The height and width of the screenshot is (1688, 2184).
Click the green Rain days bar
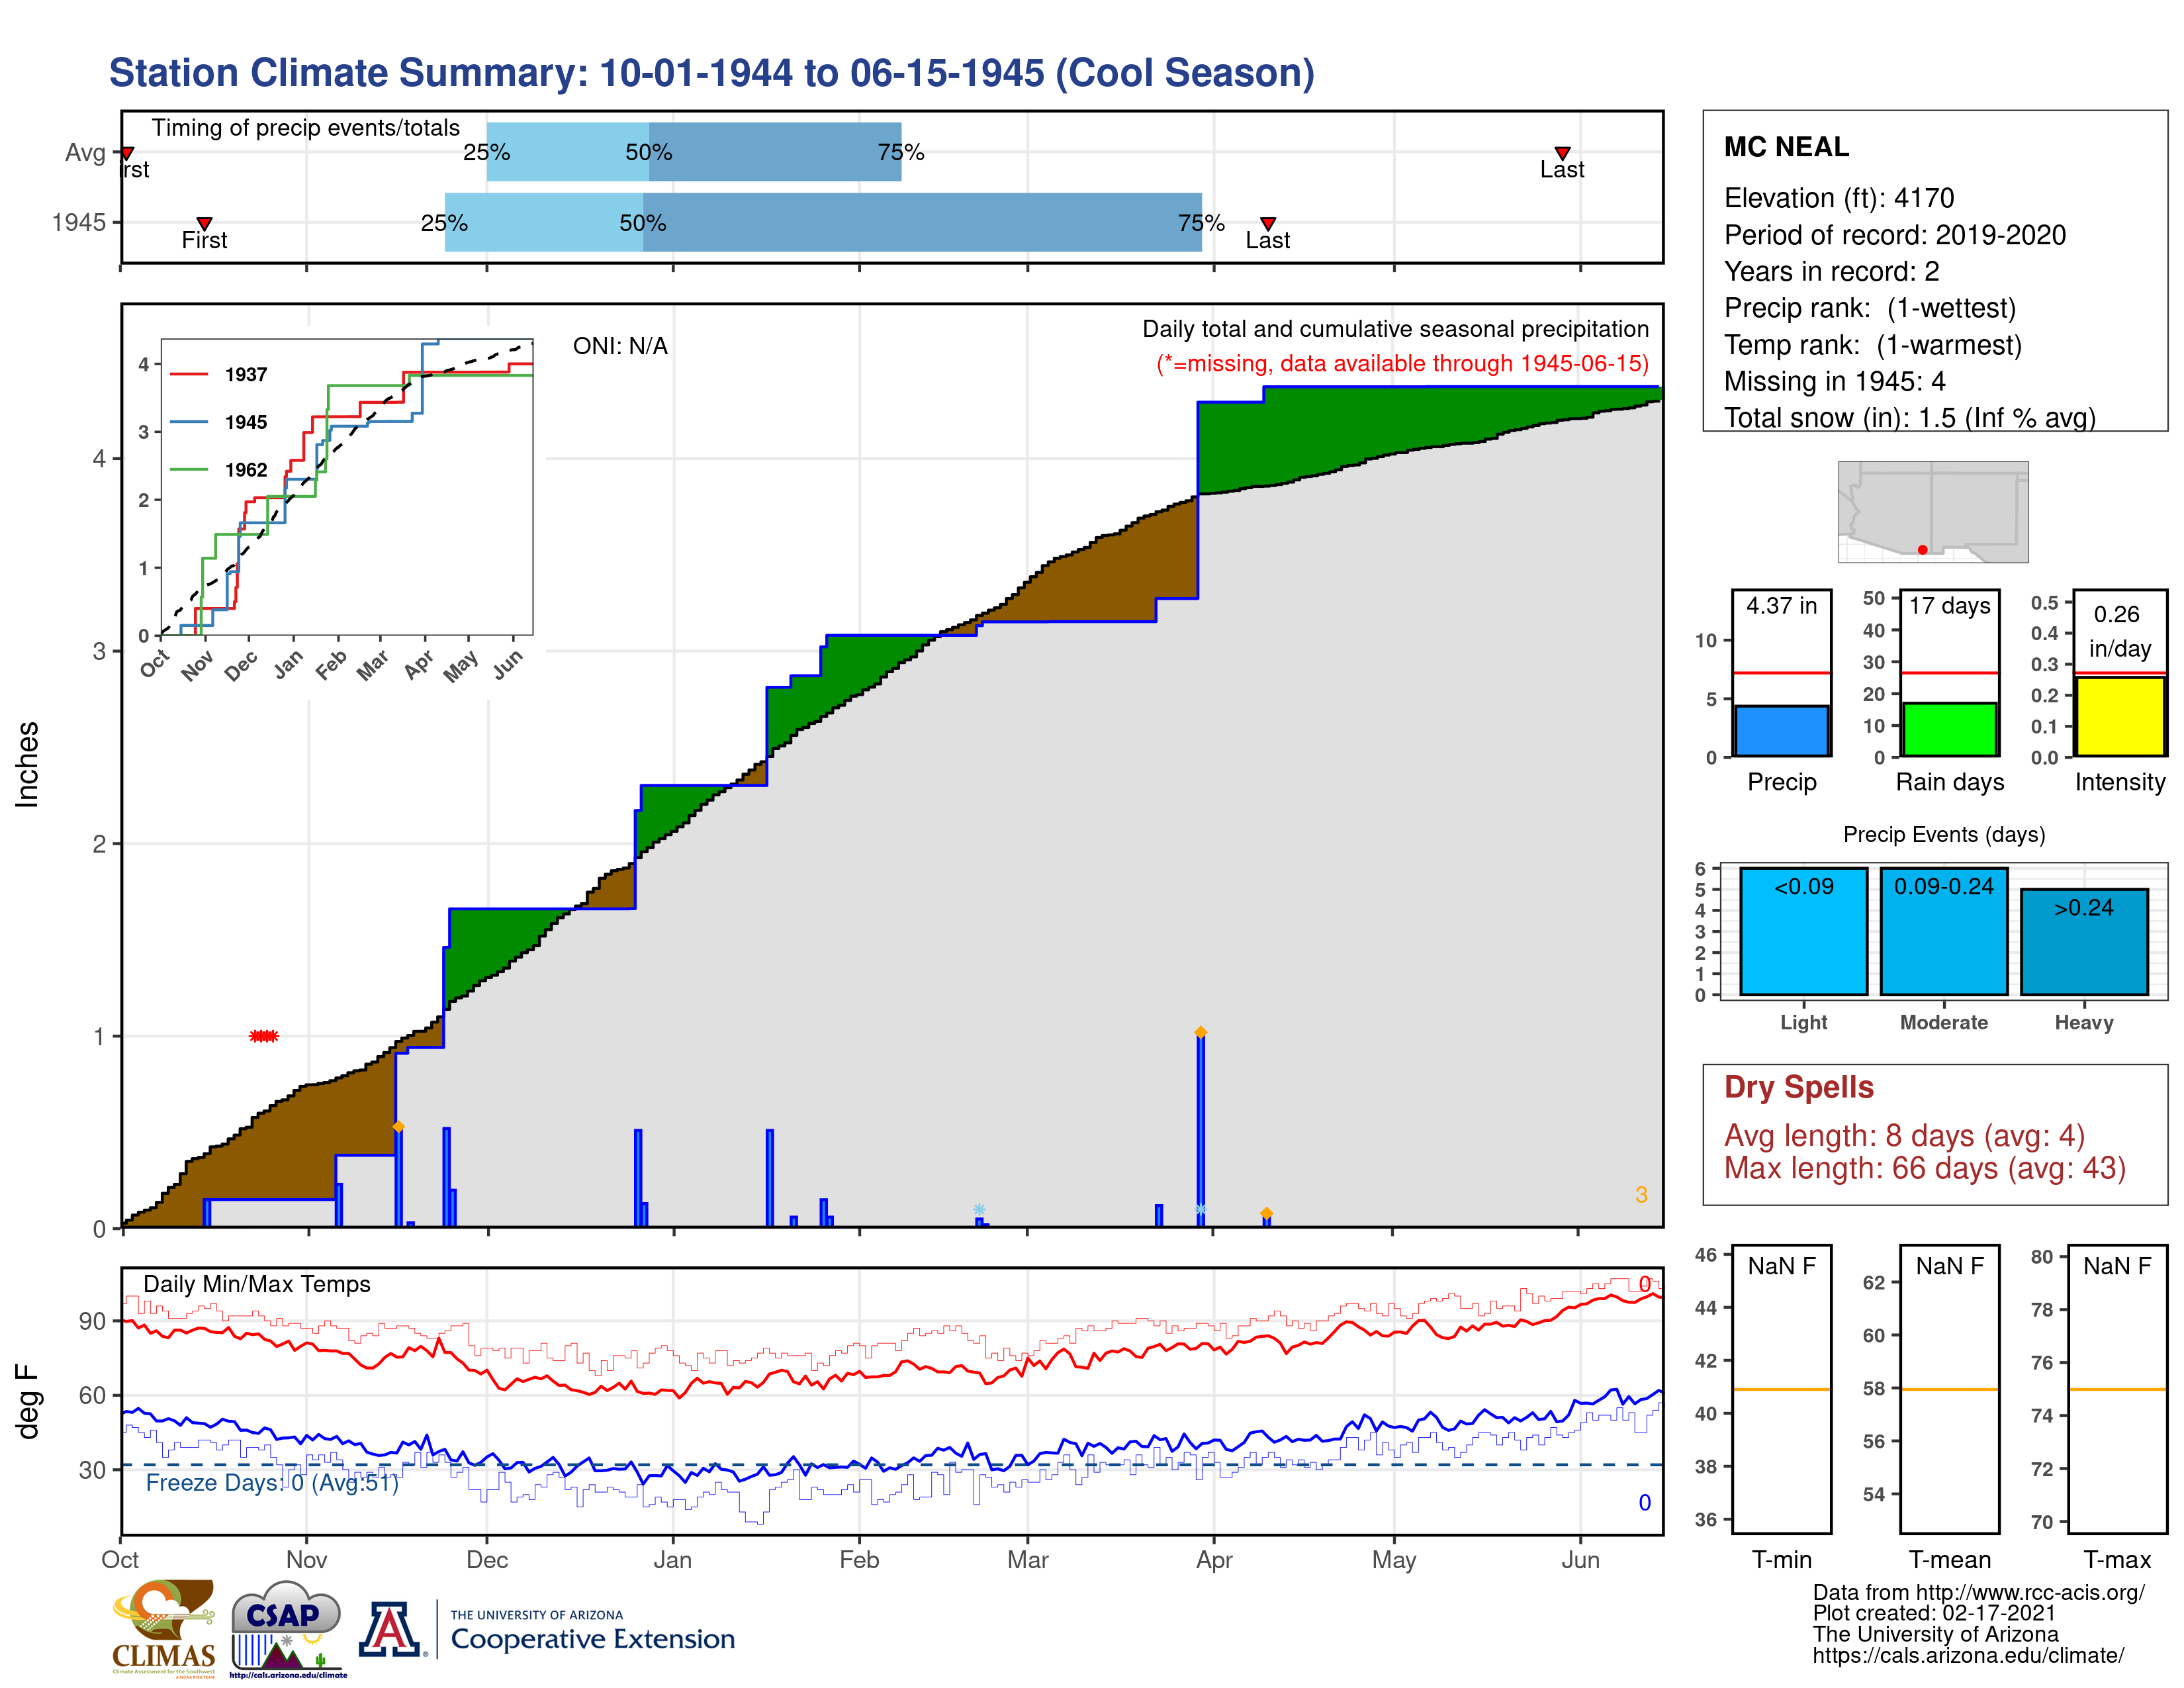pos(1949,729)
